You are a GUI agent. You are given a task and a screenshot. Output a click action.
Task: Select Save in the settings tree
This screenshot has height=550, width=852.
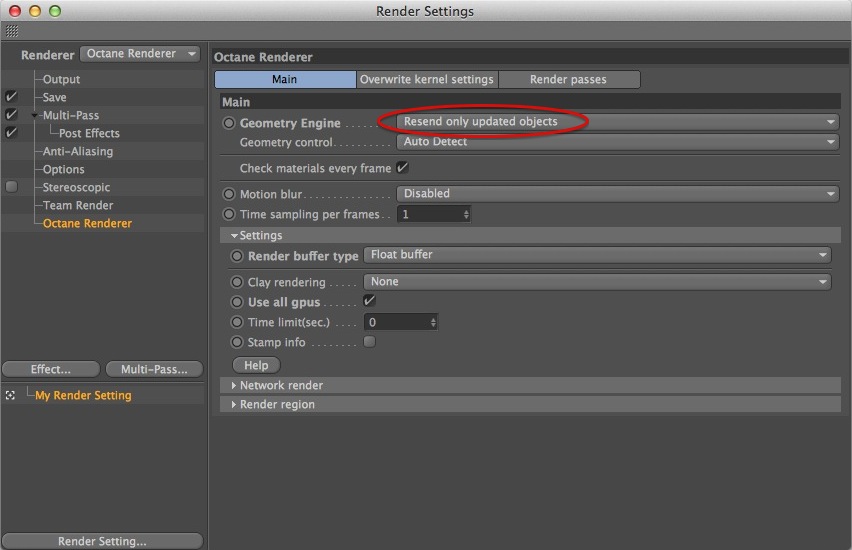pyautogui.click(x=54, y=97)
